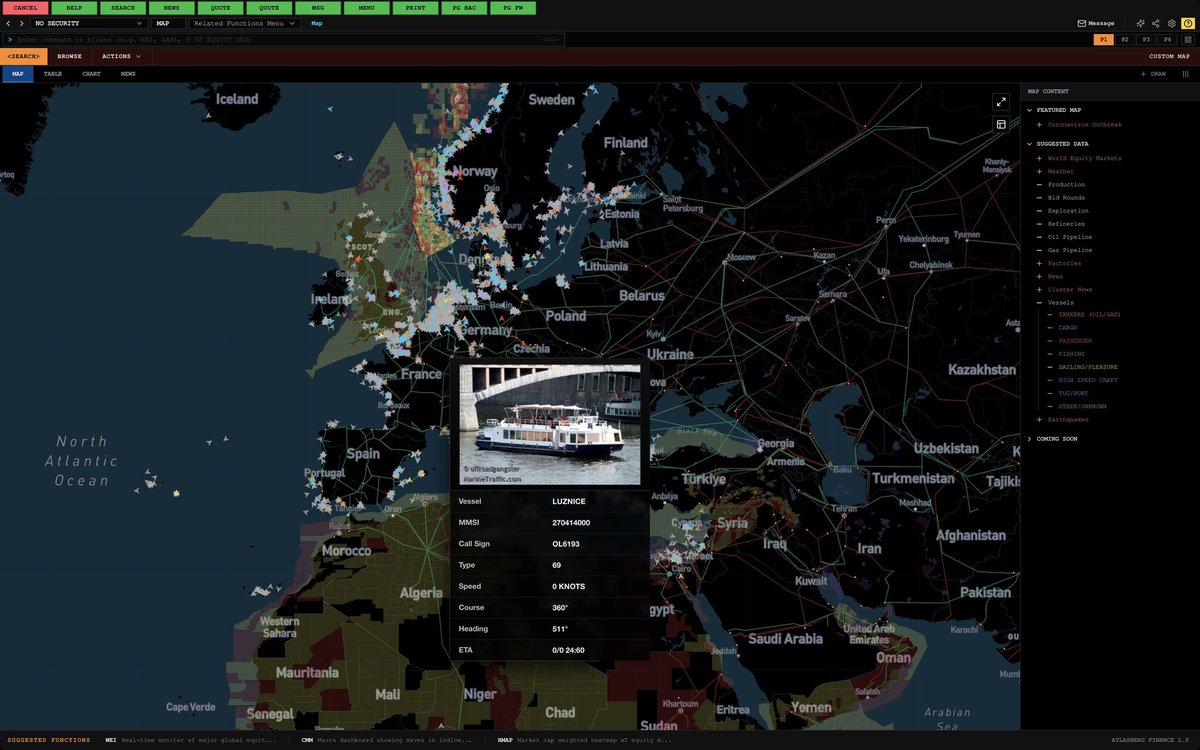Select the MAP view tab
The height and width of the screenshot is (750, 1200).
[x=17, y=74]
